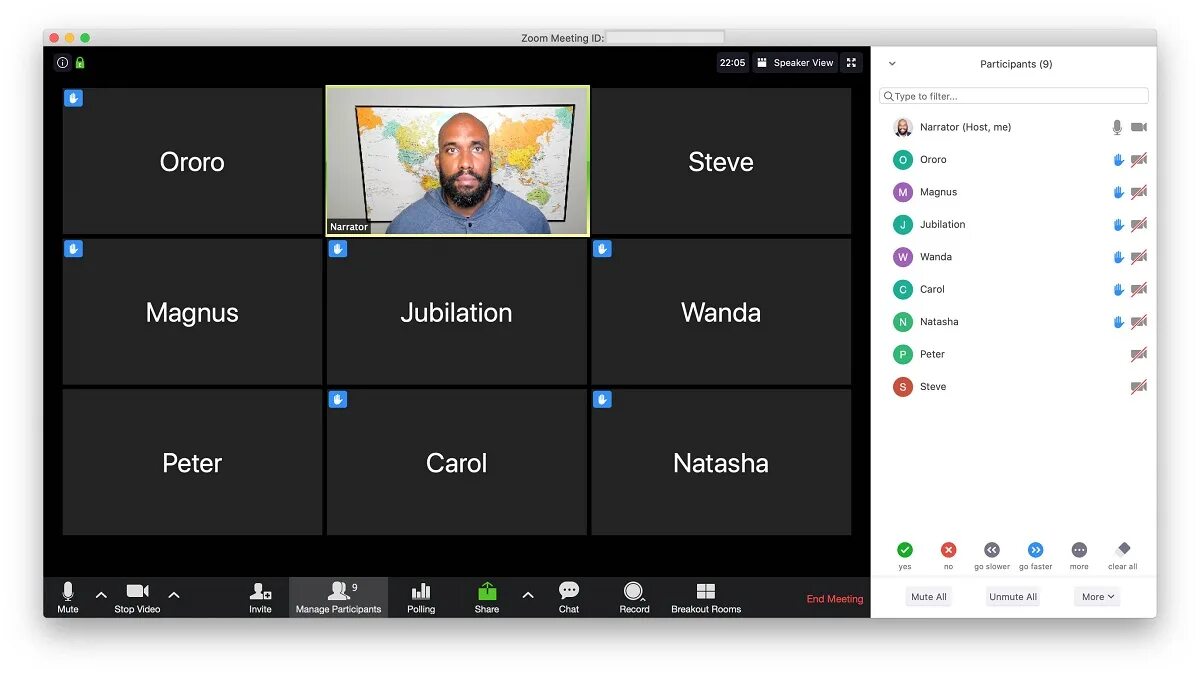Click Steve's muted video icon
This screenshot has height=675, width=1200.
tap(1139, 387)
